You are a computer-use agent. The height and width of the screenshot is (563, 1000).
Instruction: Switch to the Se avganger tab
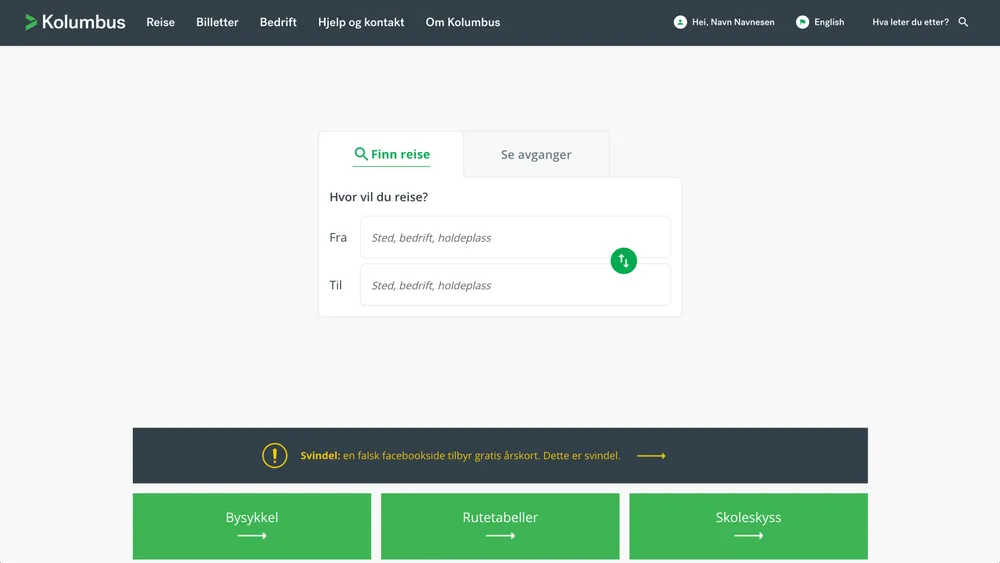[536, 155]
